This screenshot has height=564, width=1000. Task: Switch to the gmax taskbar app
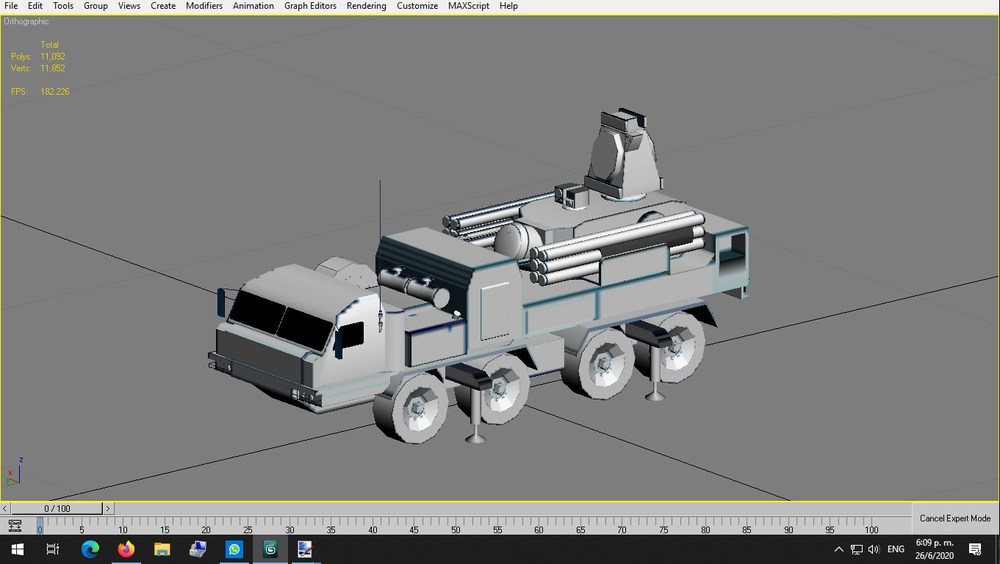[270, 549]
